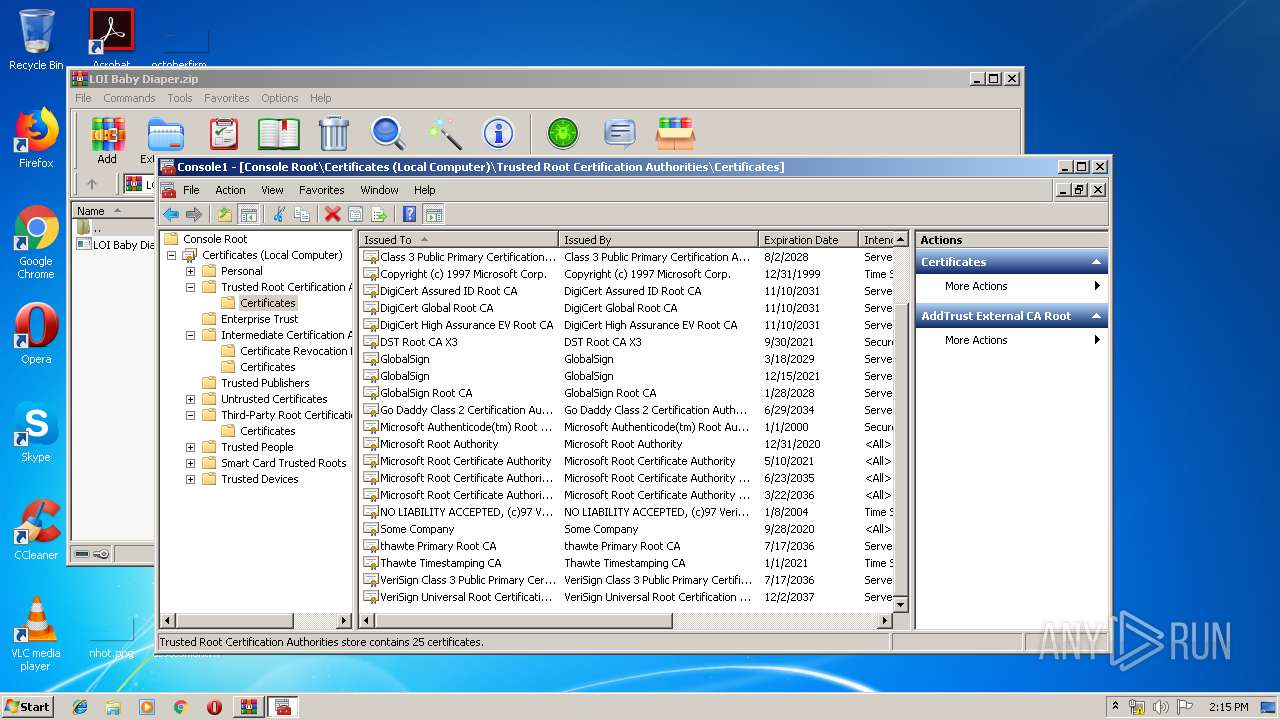Click the Forward arrow in the Console1 toolbar
Viewport: 1280px width, 720px height.
pos(194,214)
